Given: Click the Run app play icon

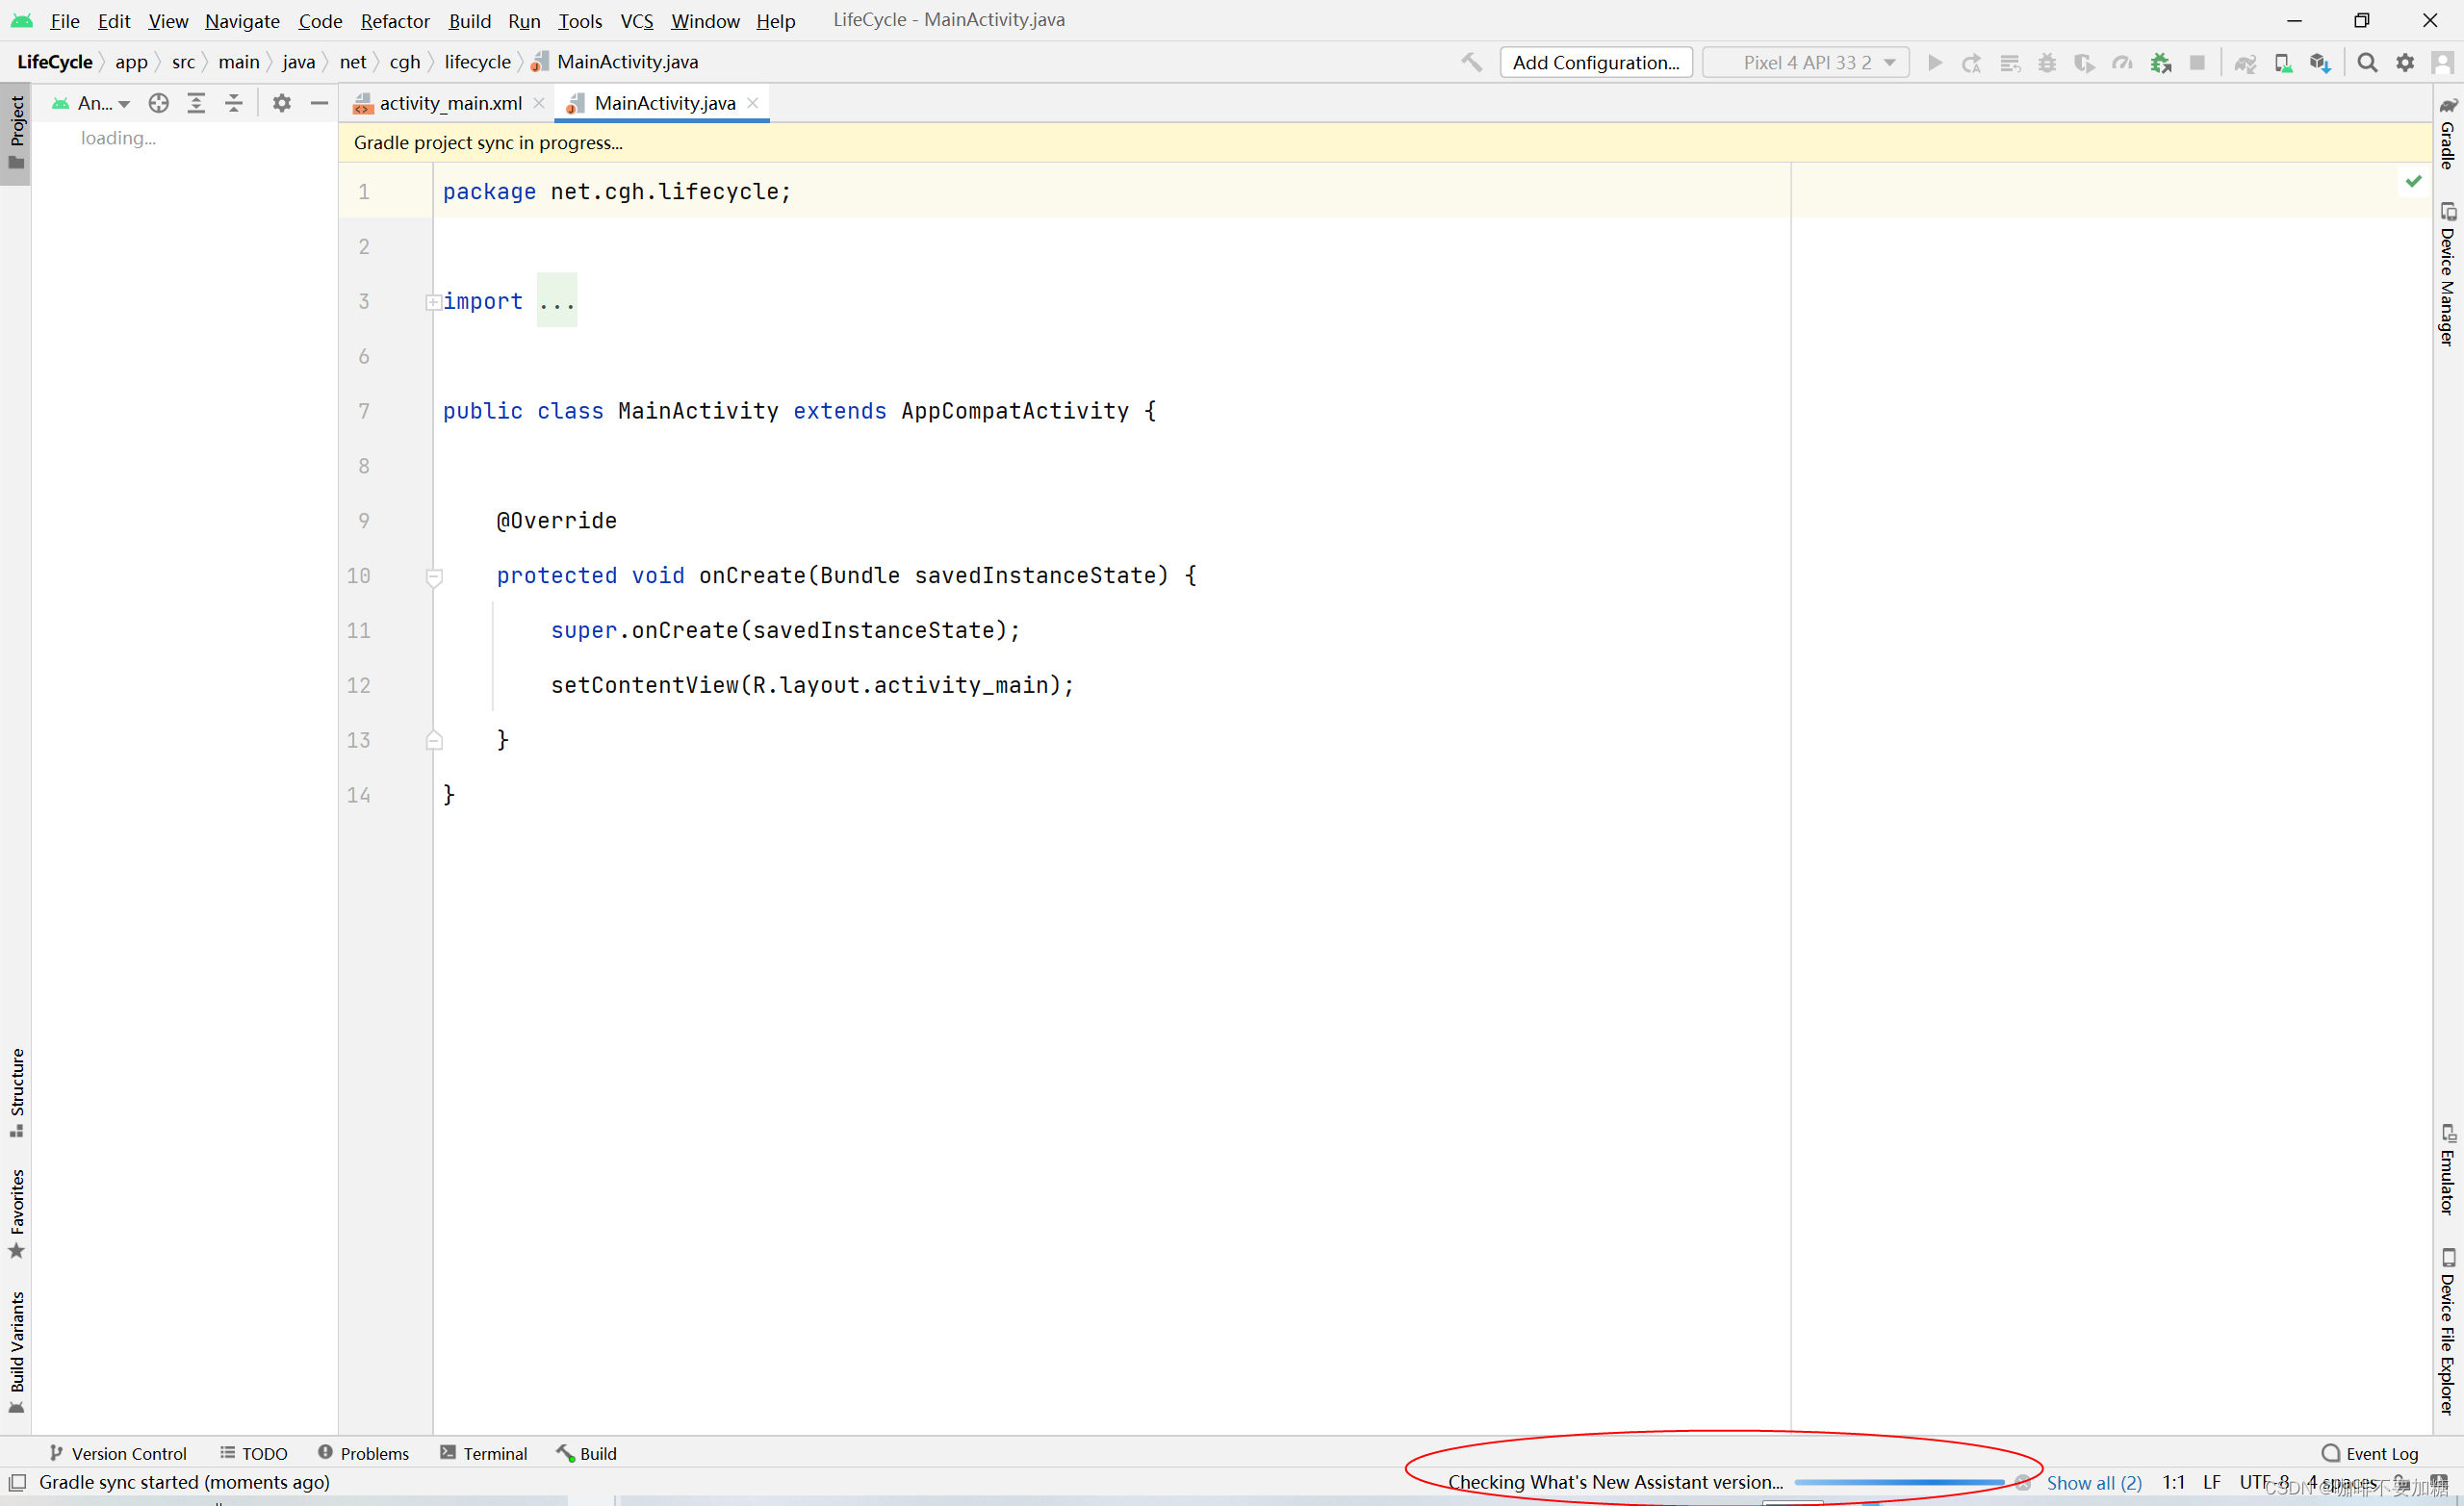Looking at the screenshot, I should pos(1935,63).
